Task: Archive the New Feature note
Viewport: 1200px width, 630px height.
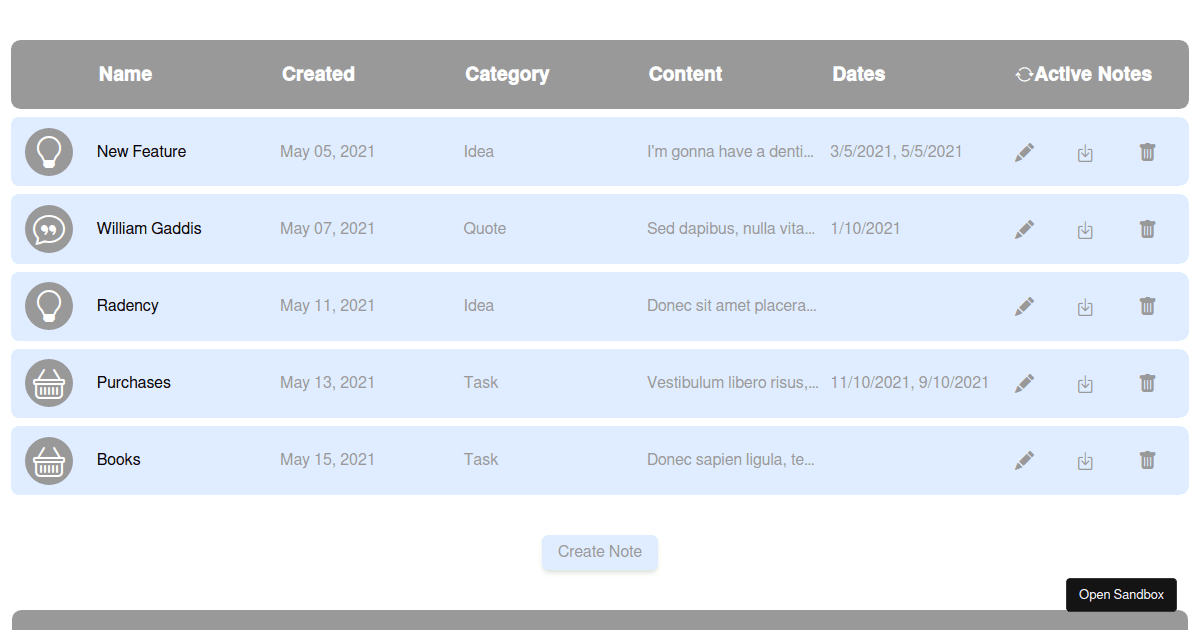Action: 1085,153
